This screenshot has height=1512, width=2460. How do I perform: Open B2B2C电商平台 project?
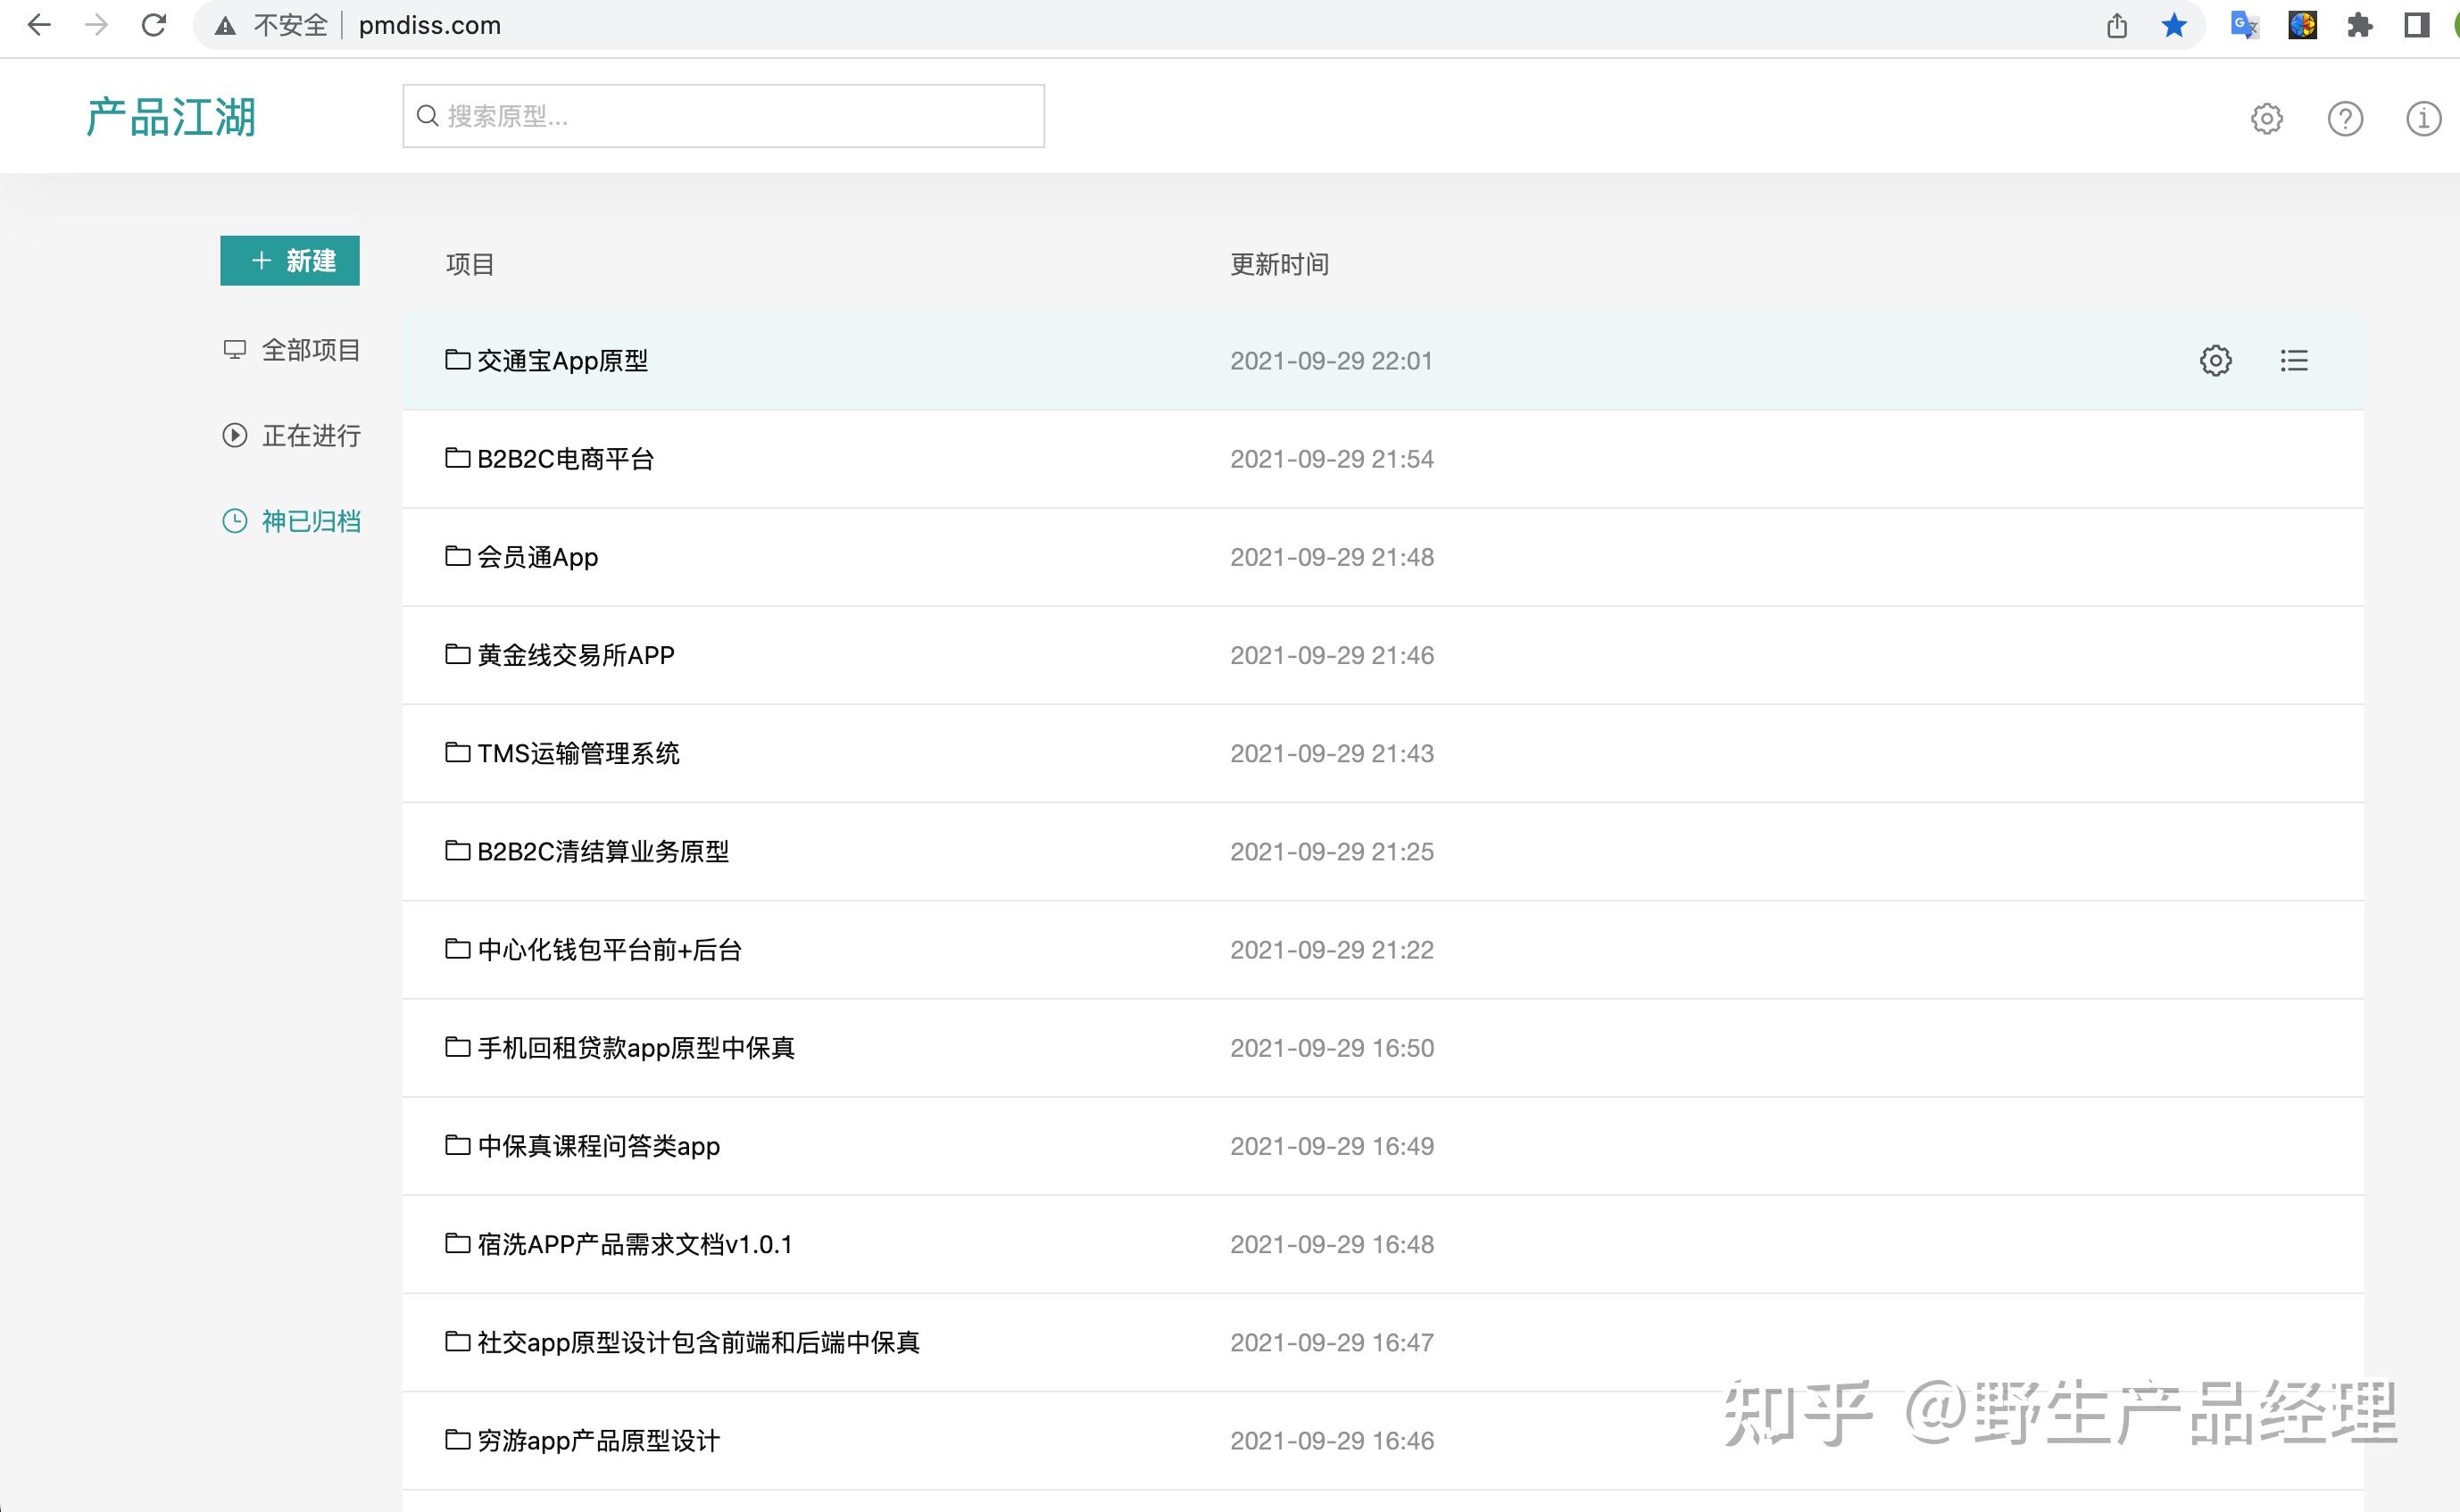pyautogui.click(x=565, y=459)
